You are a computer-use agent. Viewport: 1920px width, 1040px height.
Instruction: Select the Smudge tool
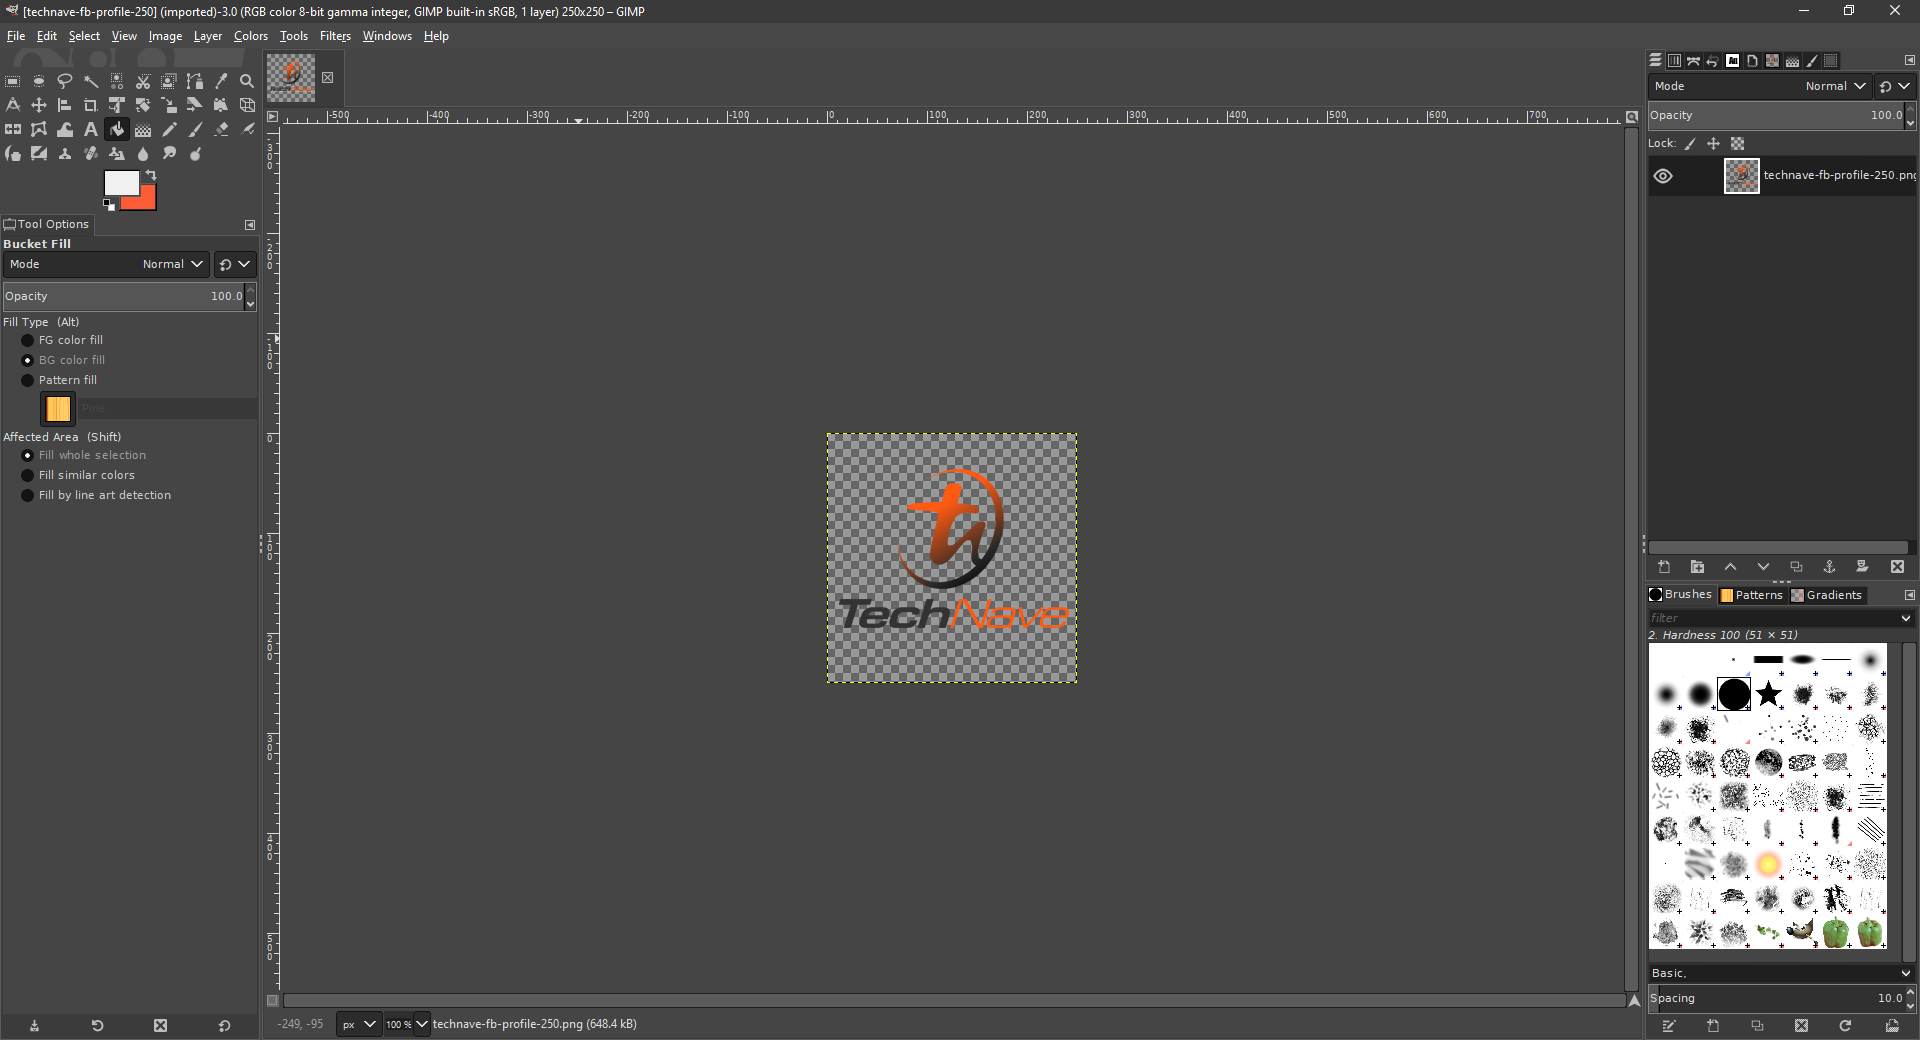click(x=169, y=153)
